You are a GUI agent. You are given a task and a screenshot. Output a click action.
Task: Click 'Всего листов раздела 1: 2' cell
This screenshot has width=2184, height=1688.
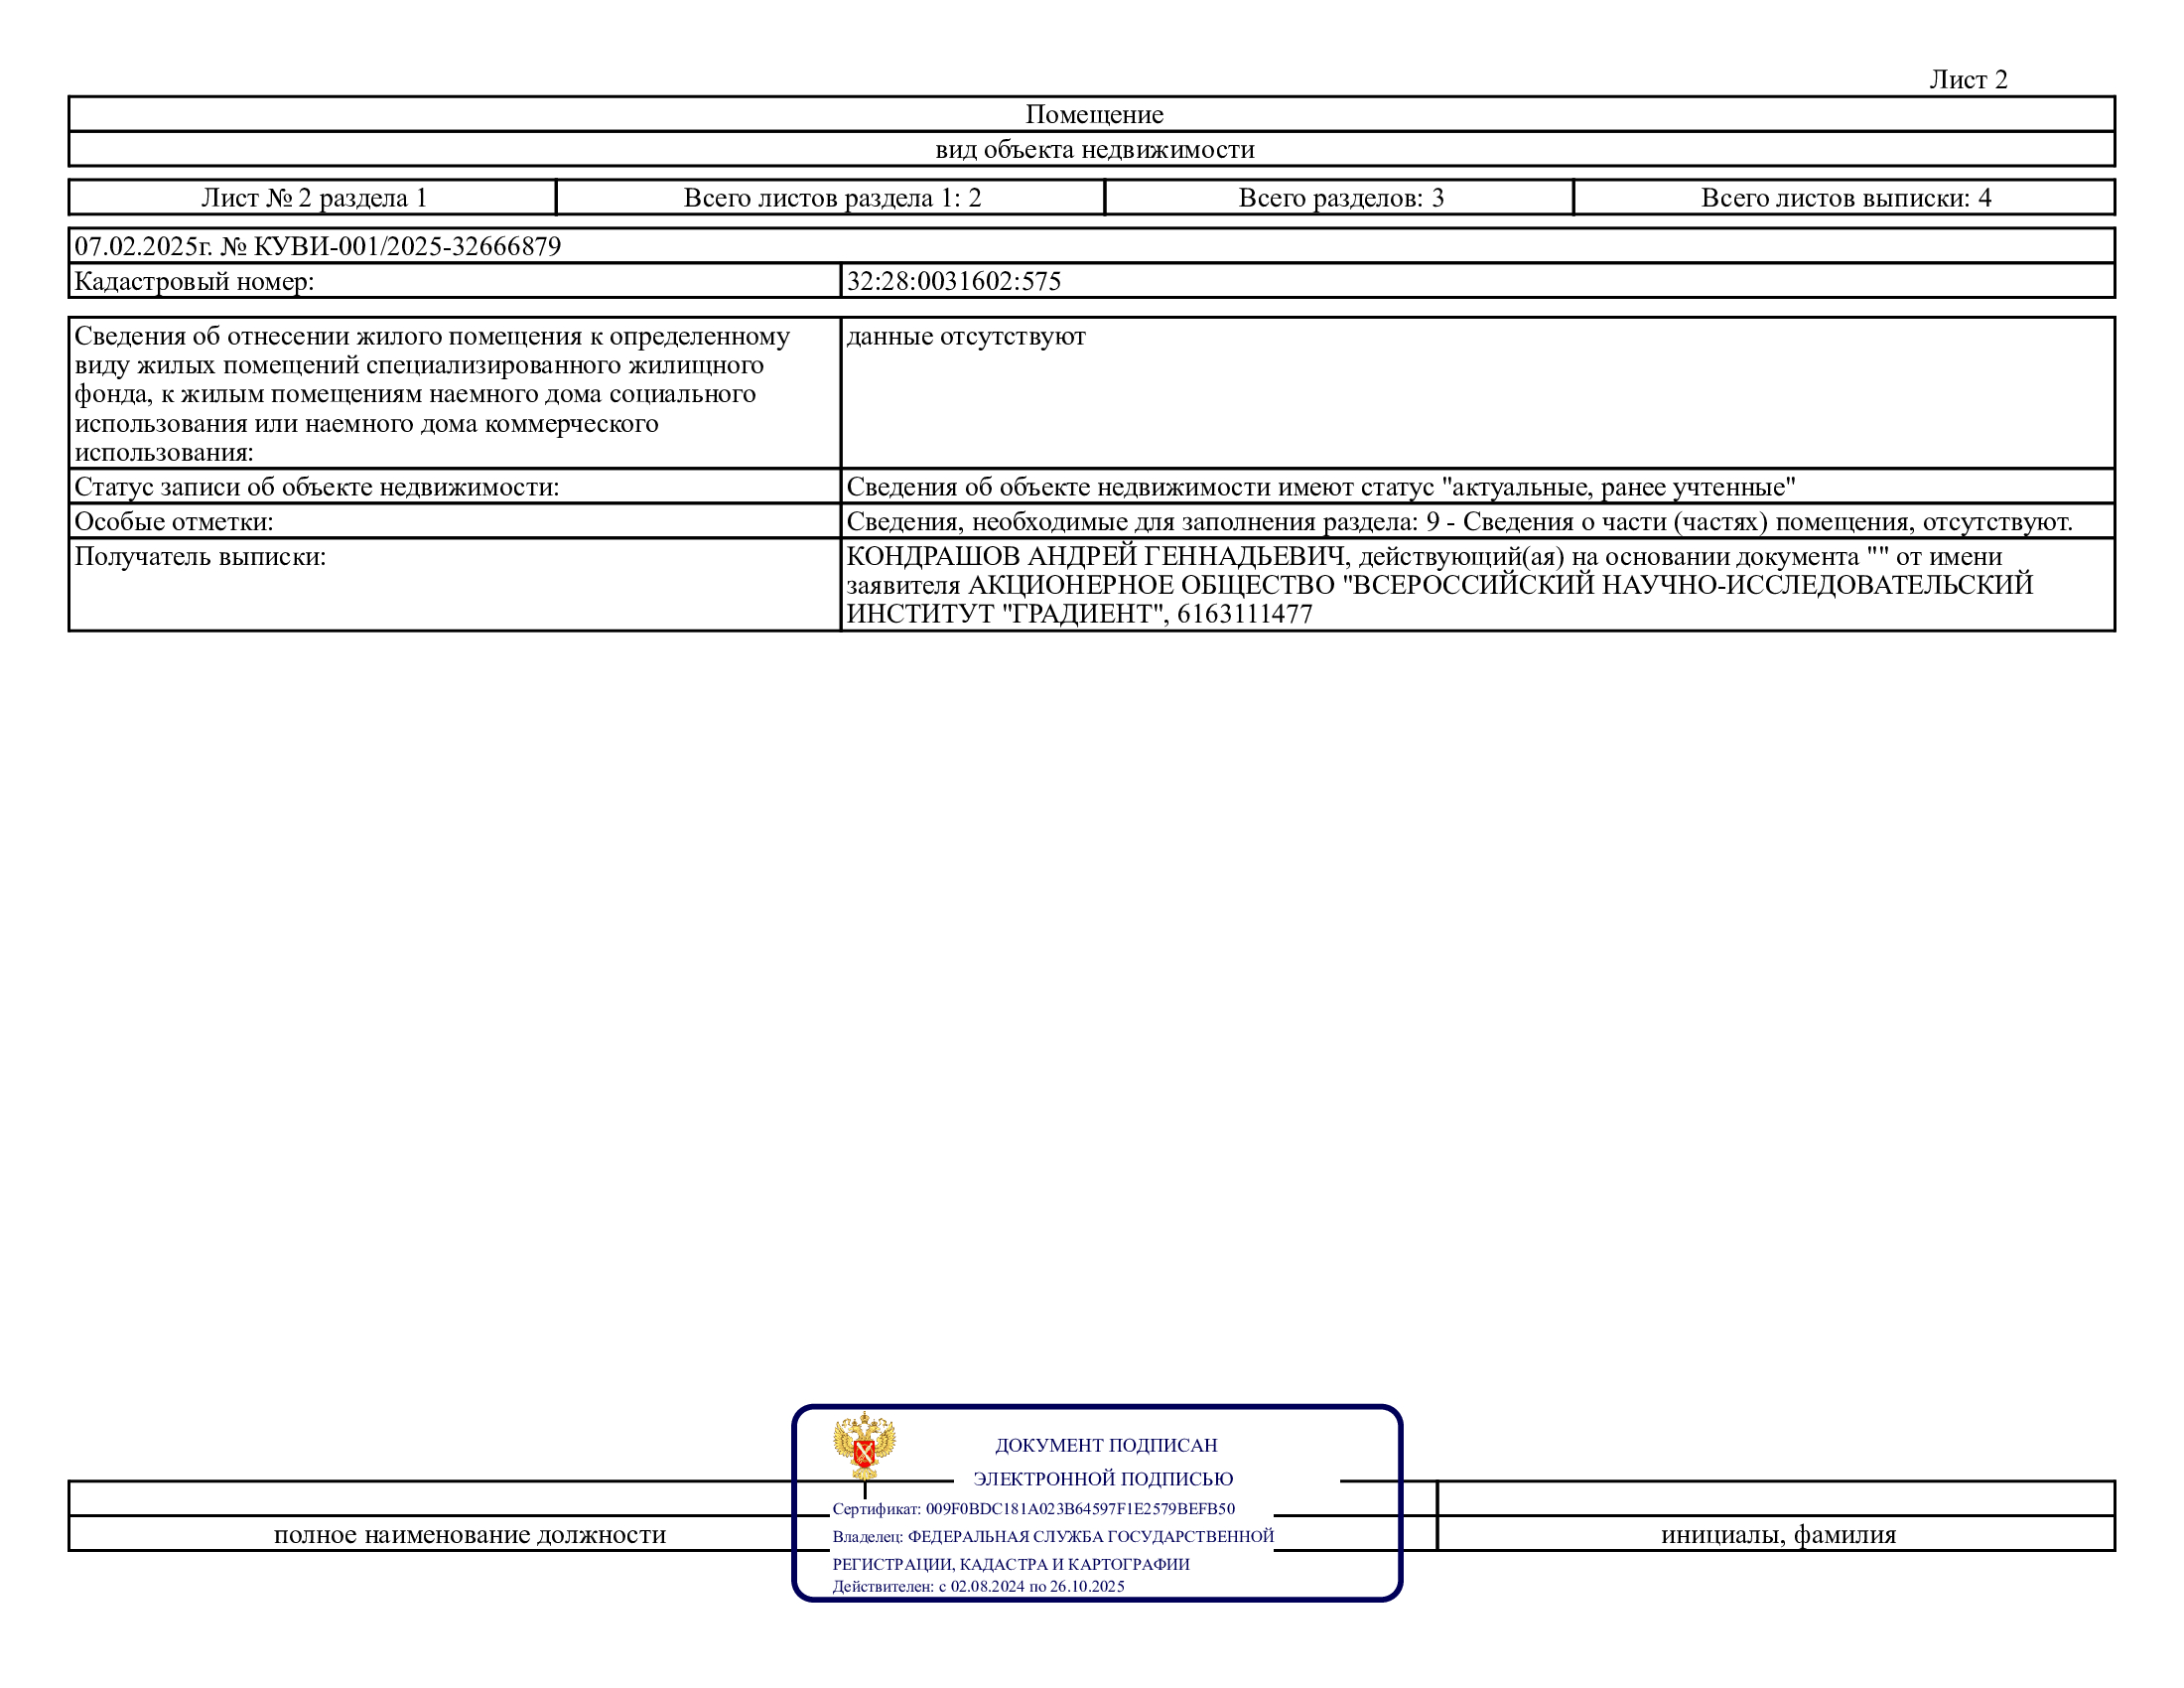coord(831,197)
